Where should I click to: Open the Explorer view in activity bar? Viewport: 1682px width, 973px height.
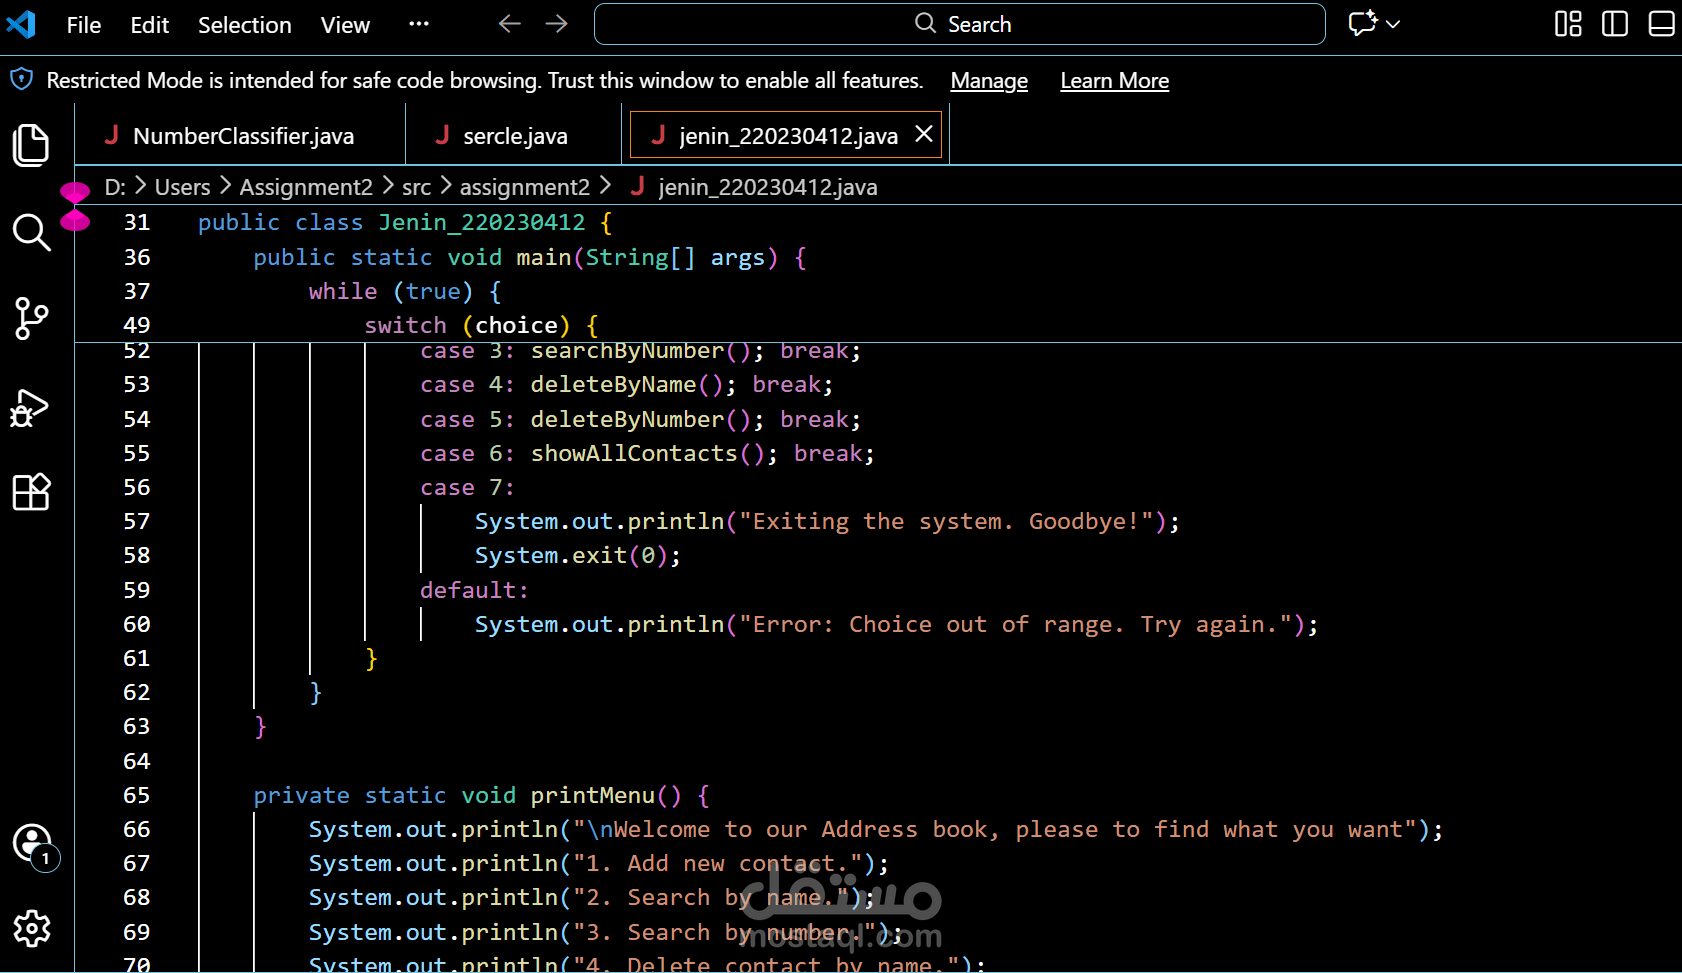(x=31, y=145)
